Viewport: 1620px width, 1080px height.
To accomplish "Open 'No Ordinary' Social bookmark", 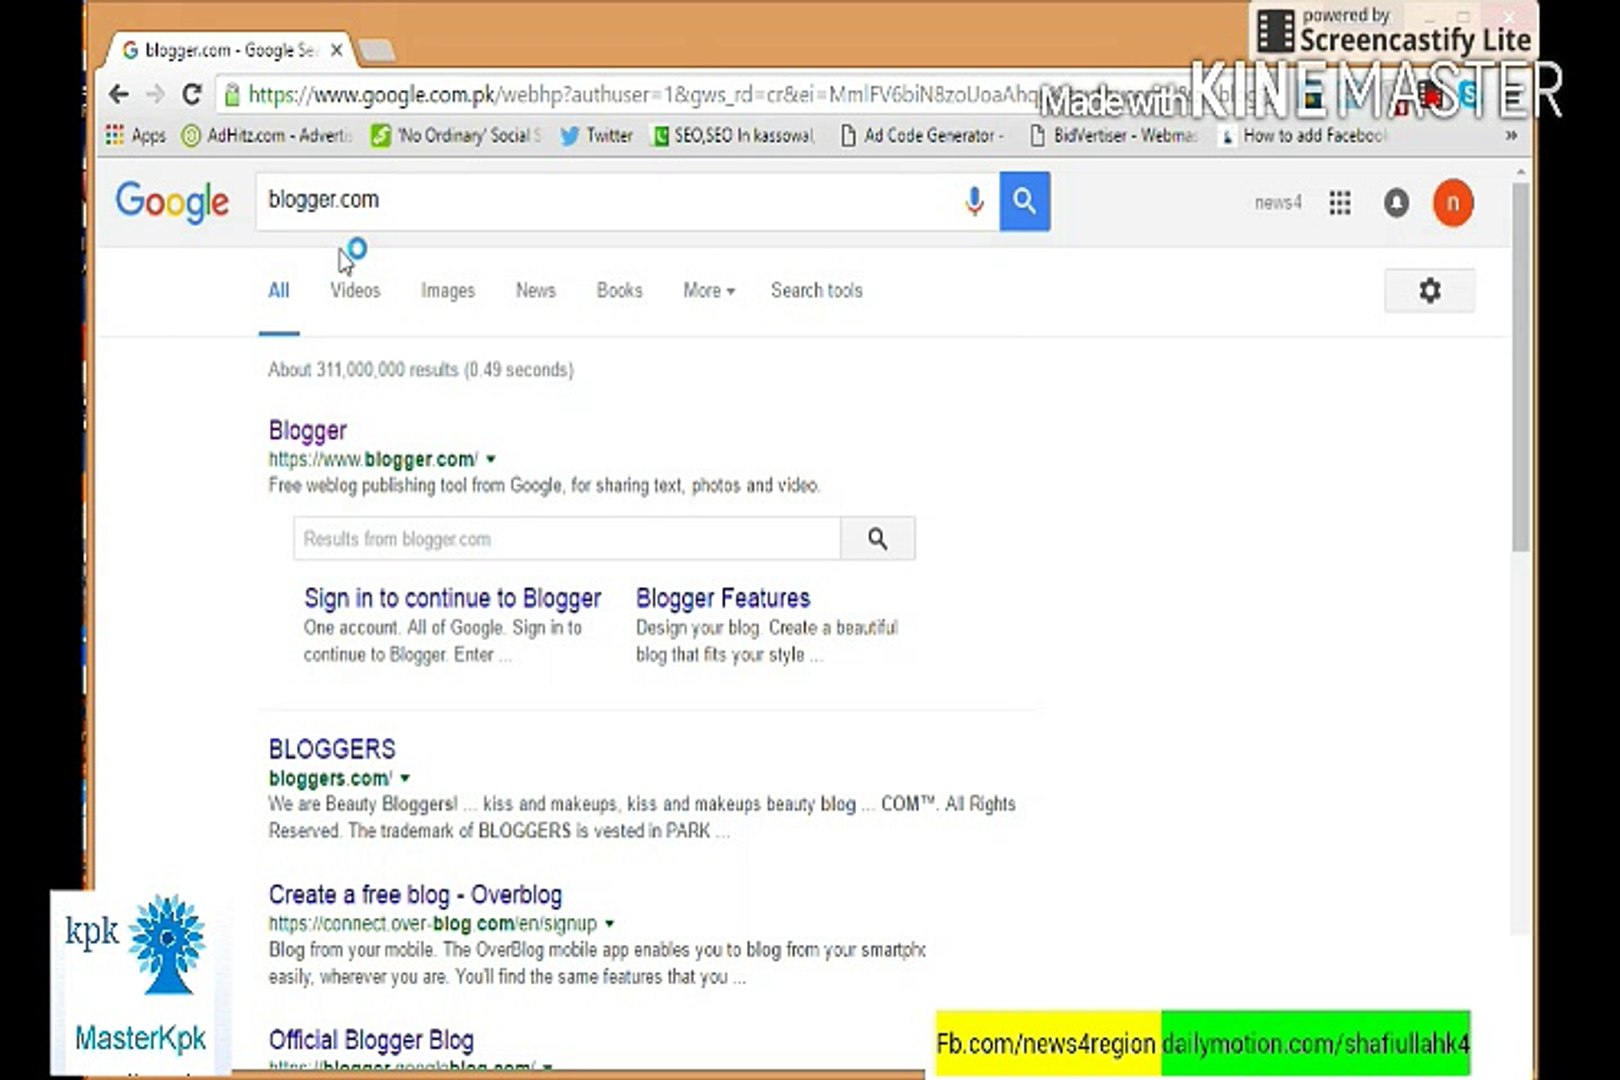I will [455, 135].
